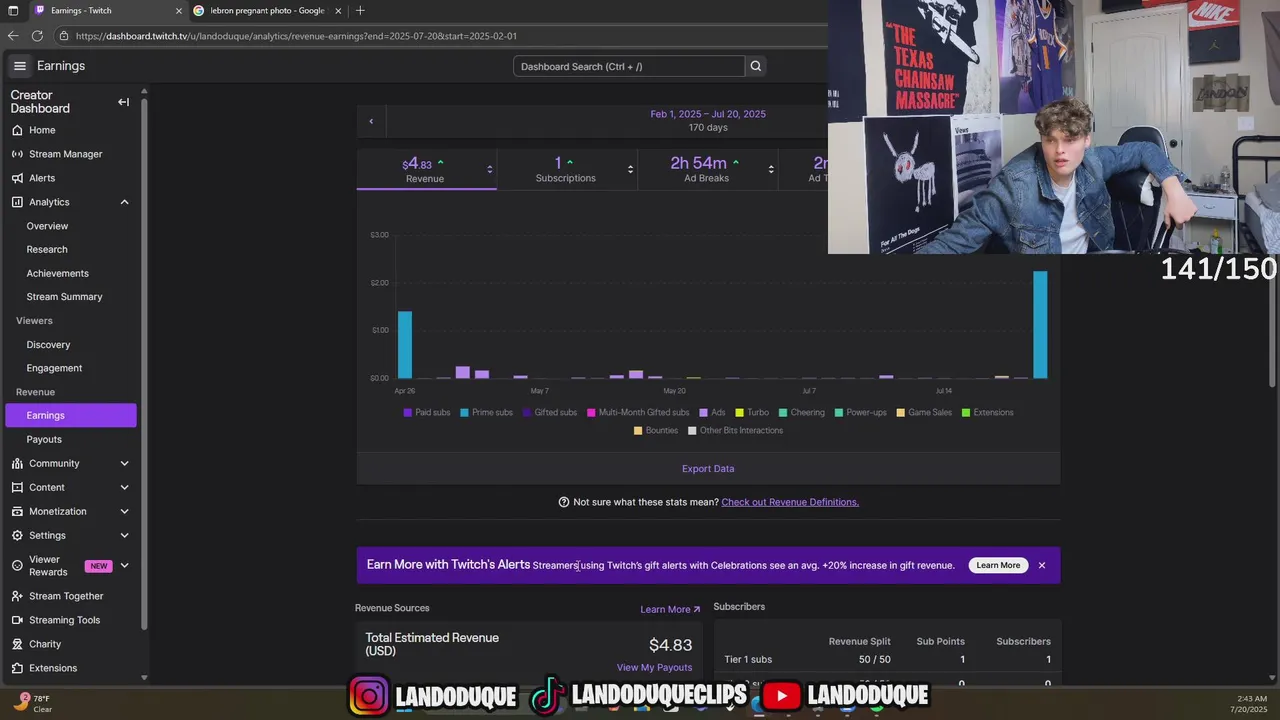This screenshot has width=1280, height=720.
Task: Collapse the Creator Dashboard sidebar arrow
Action: pos(123,102)
